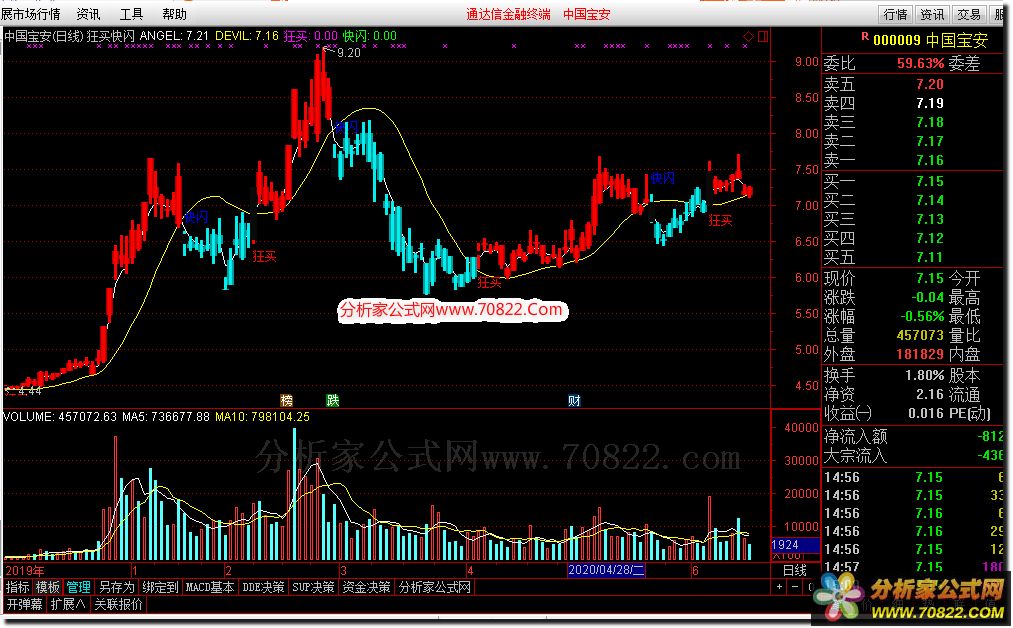The width and height of the screenshot is (1013, 628).
Task: Click the 通达信金融终端 title text
Action: pyautogui.click(x=508, y=14)
